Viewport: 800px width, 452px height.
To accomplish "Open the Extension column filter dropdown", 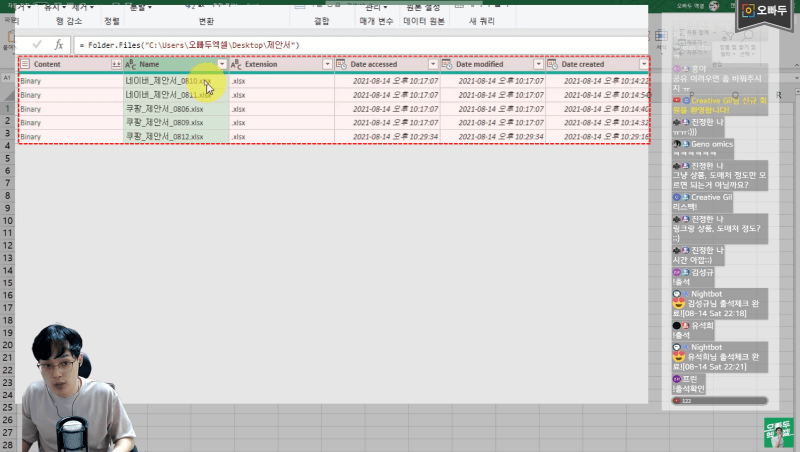I will pyautogui.click(x=326, y=64).
